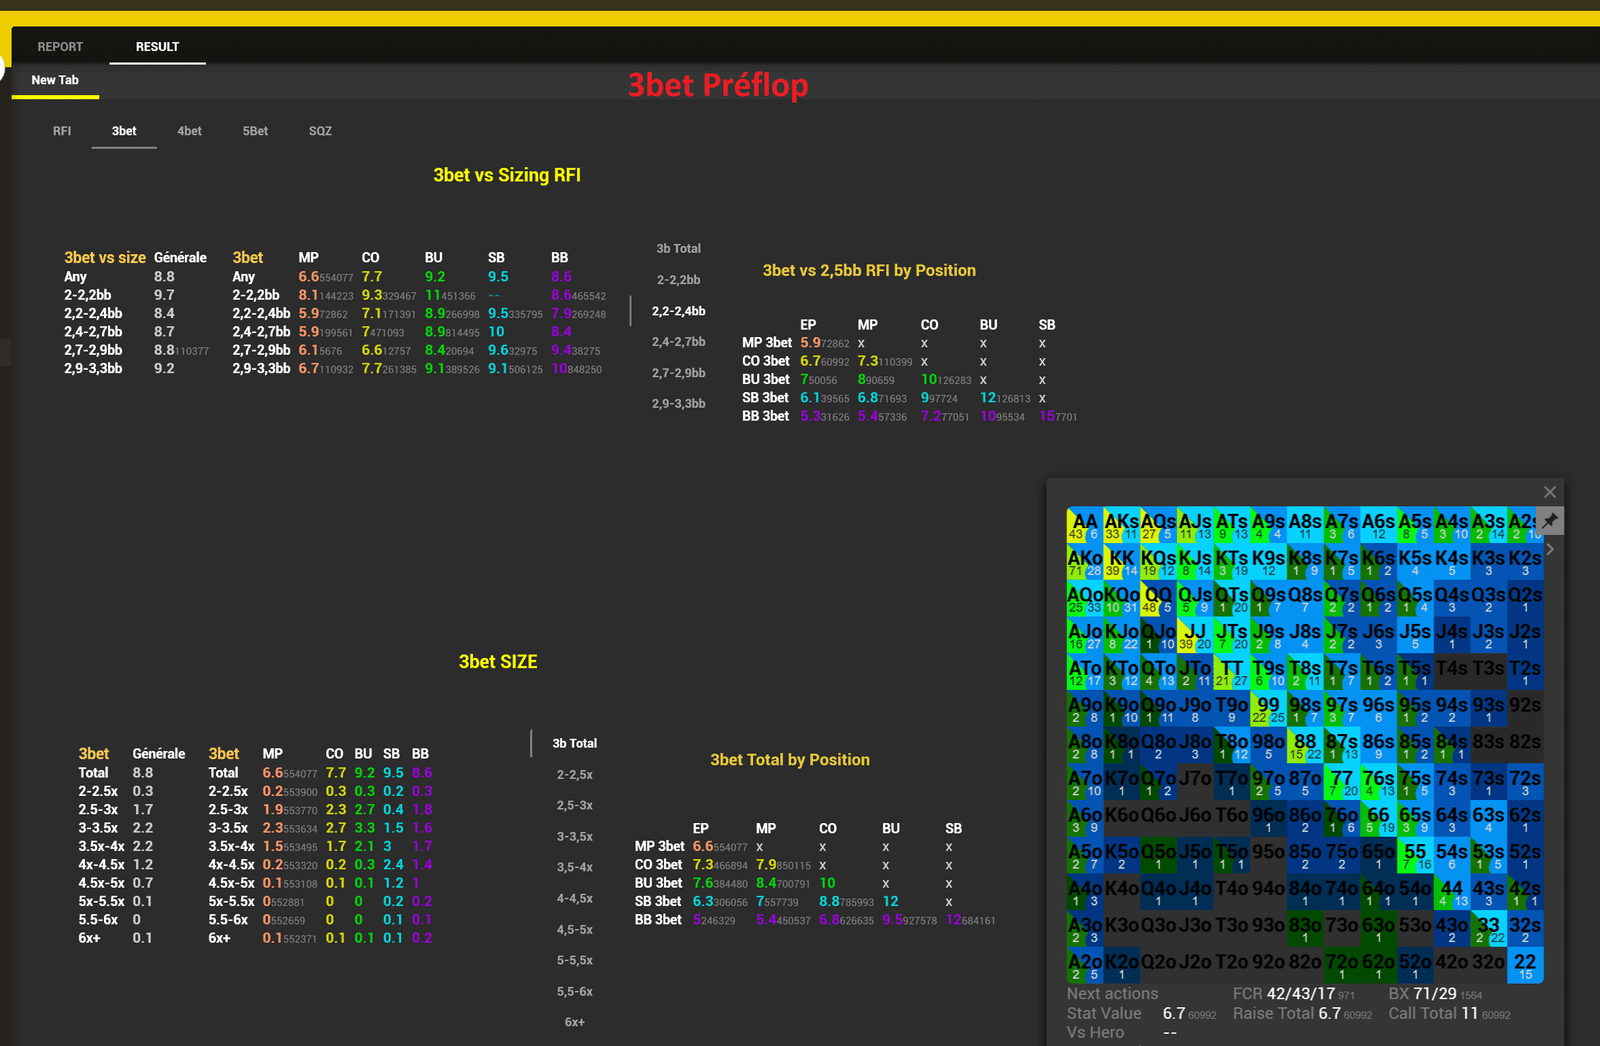1600x1046 pixels.
Task: Pin the hand range matrix popup
Action: [x=1550, y=520]
